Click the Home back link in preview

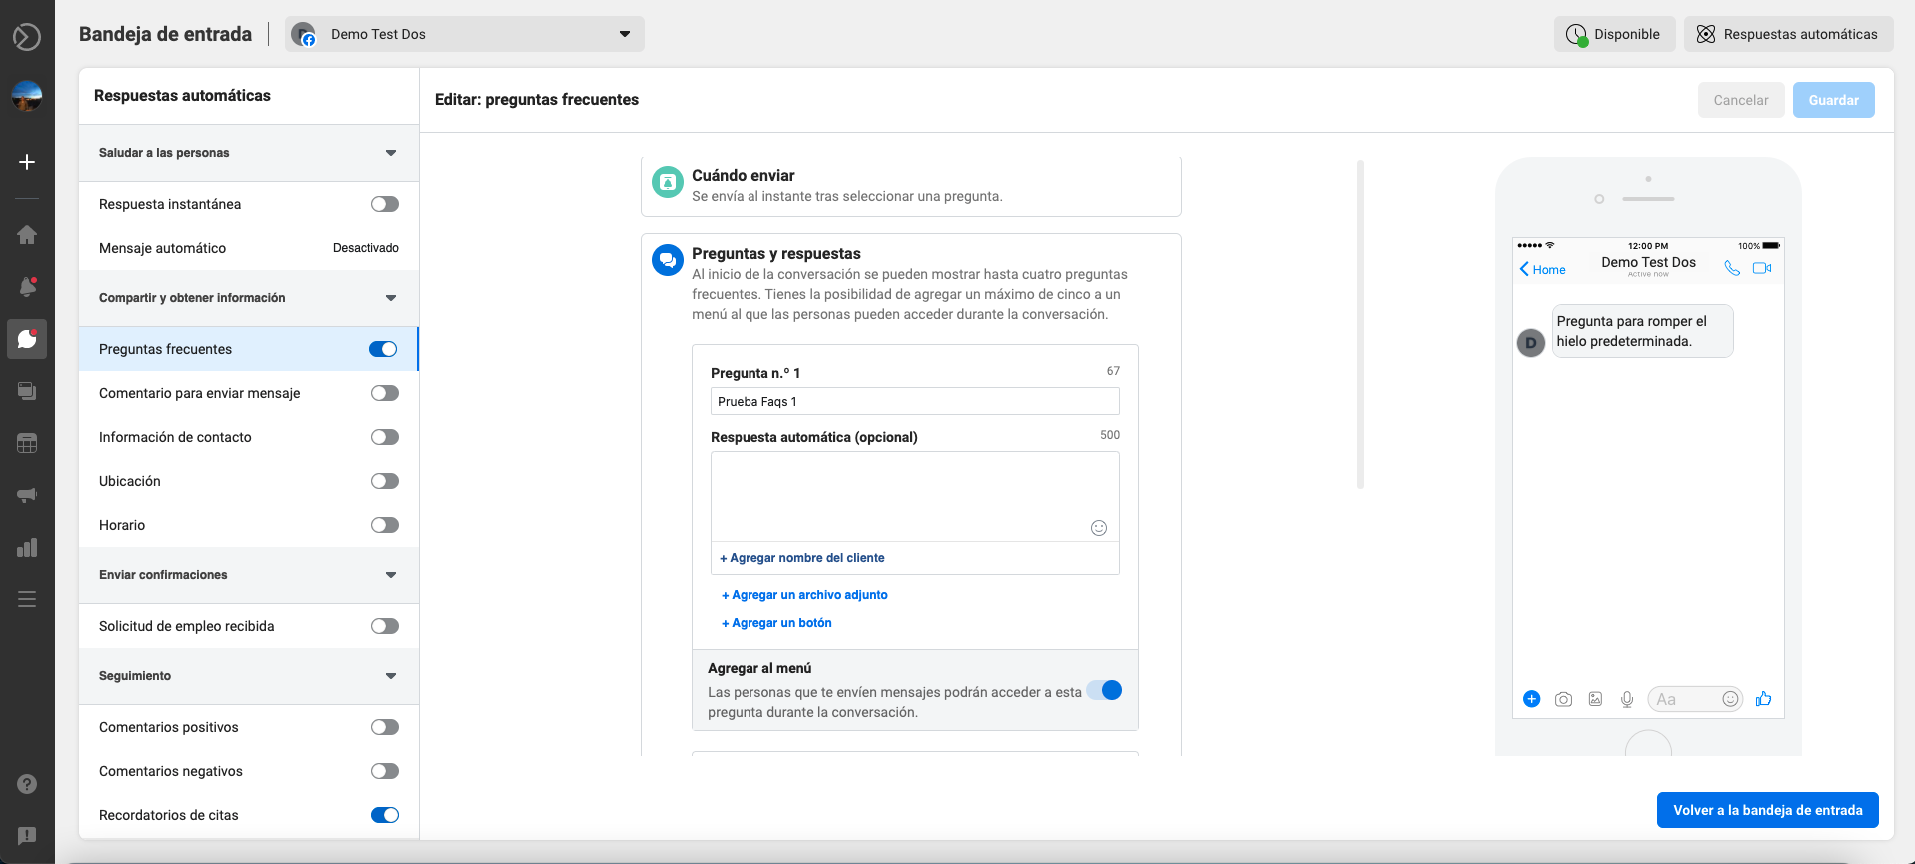(1542, 269)
